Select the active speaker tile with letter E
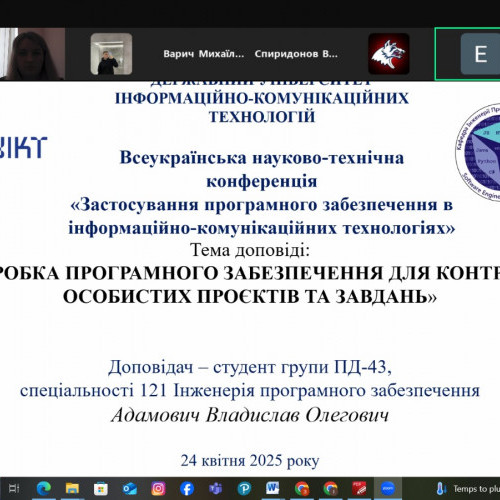The height and width of the screenshot is (500, 500). [x=468, y=54]
